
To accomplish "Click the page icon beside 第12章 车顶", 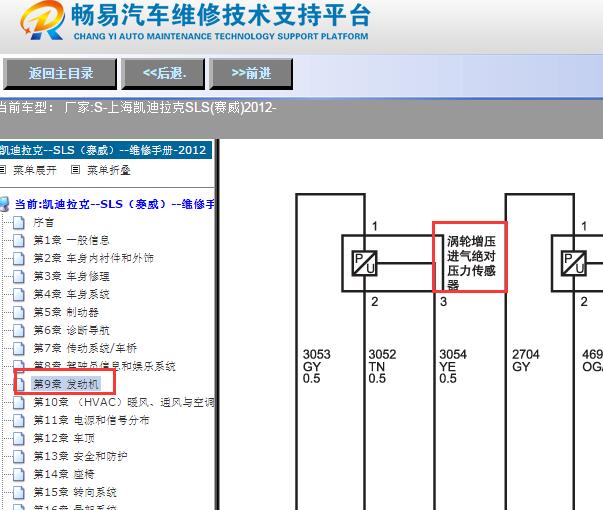I will pos(18,438).
